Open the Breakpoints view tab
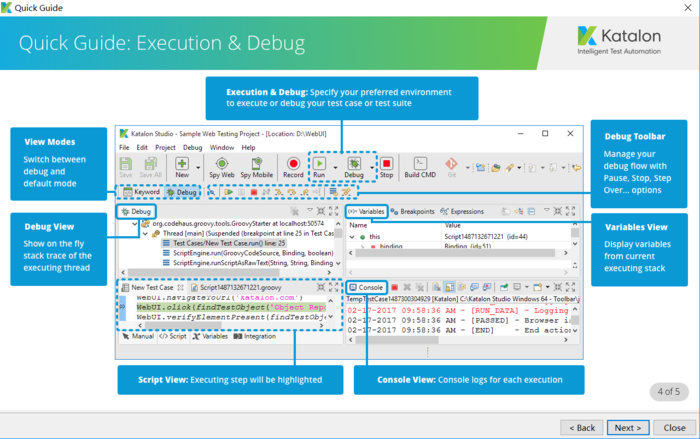Viewport: 700px width, 439px height. 412,211
